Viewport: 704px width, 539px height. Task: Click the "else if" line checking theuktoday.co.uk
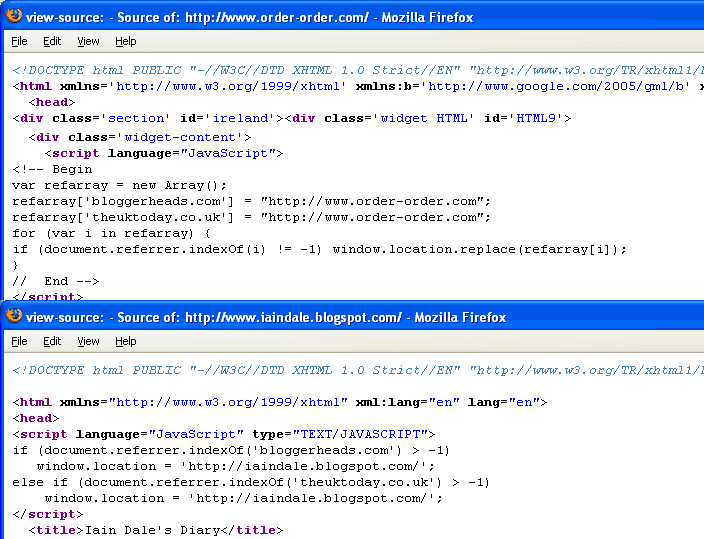250,482
